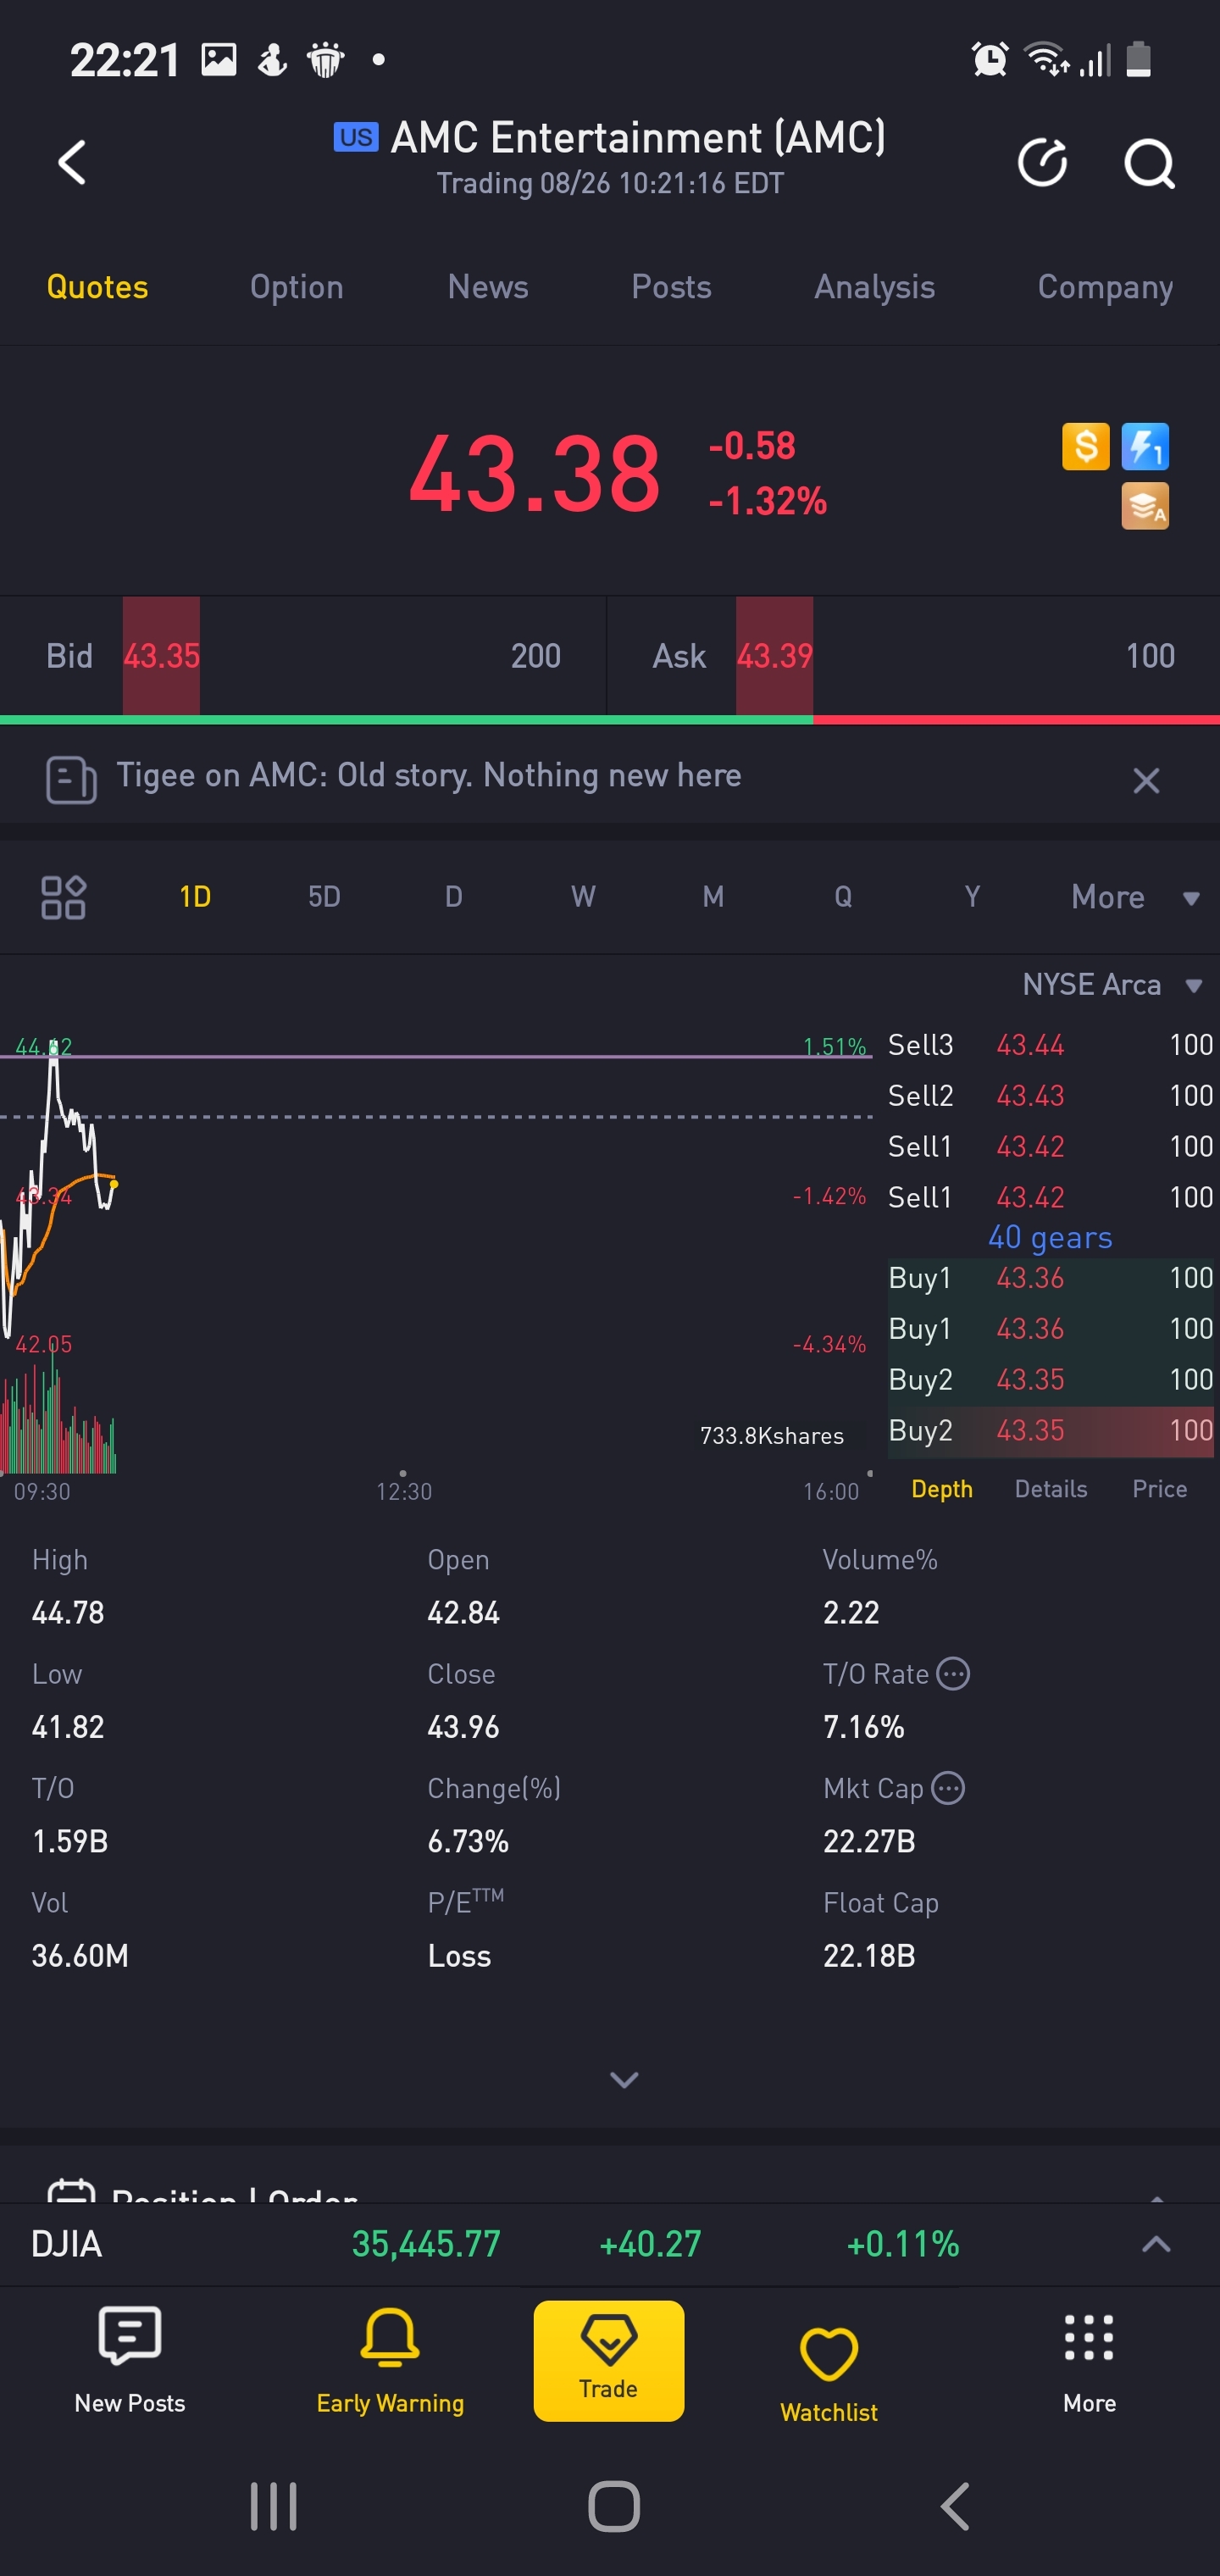
Task: Tap the AMC Entertainment (AMC) title
Action: [638, 137]
